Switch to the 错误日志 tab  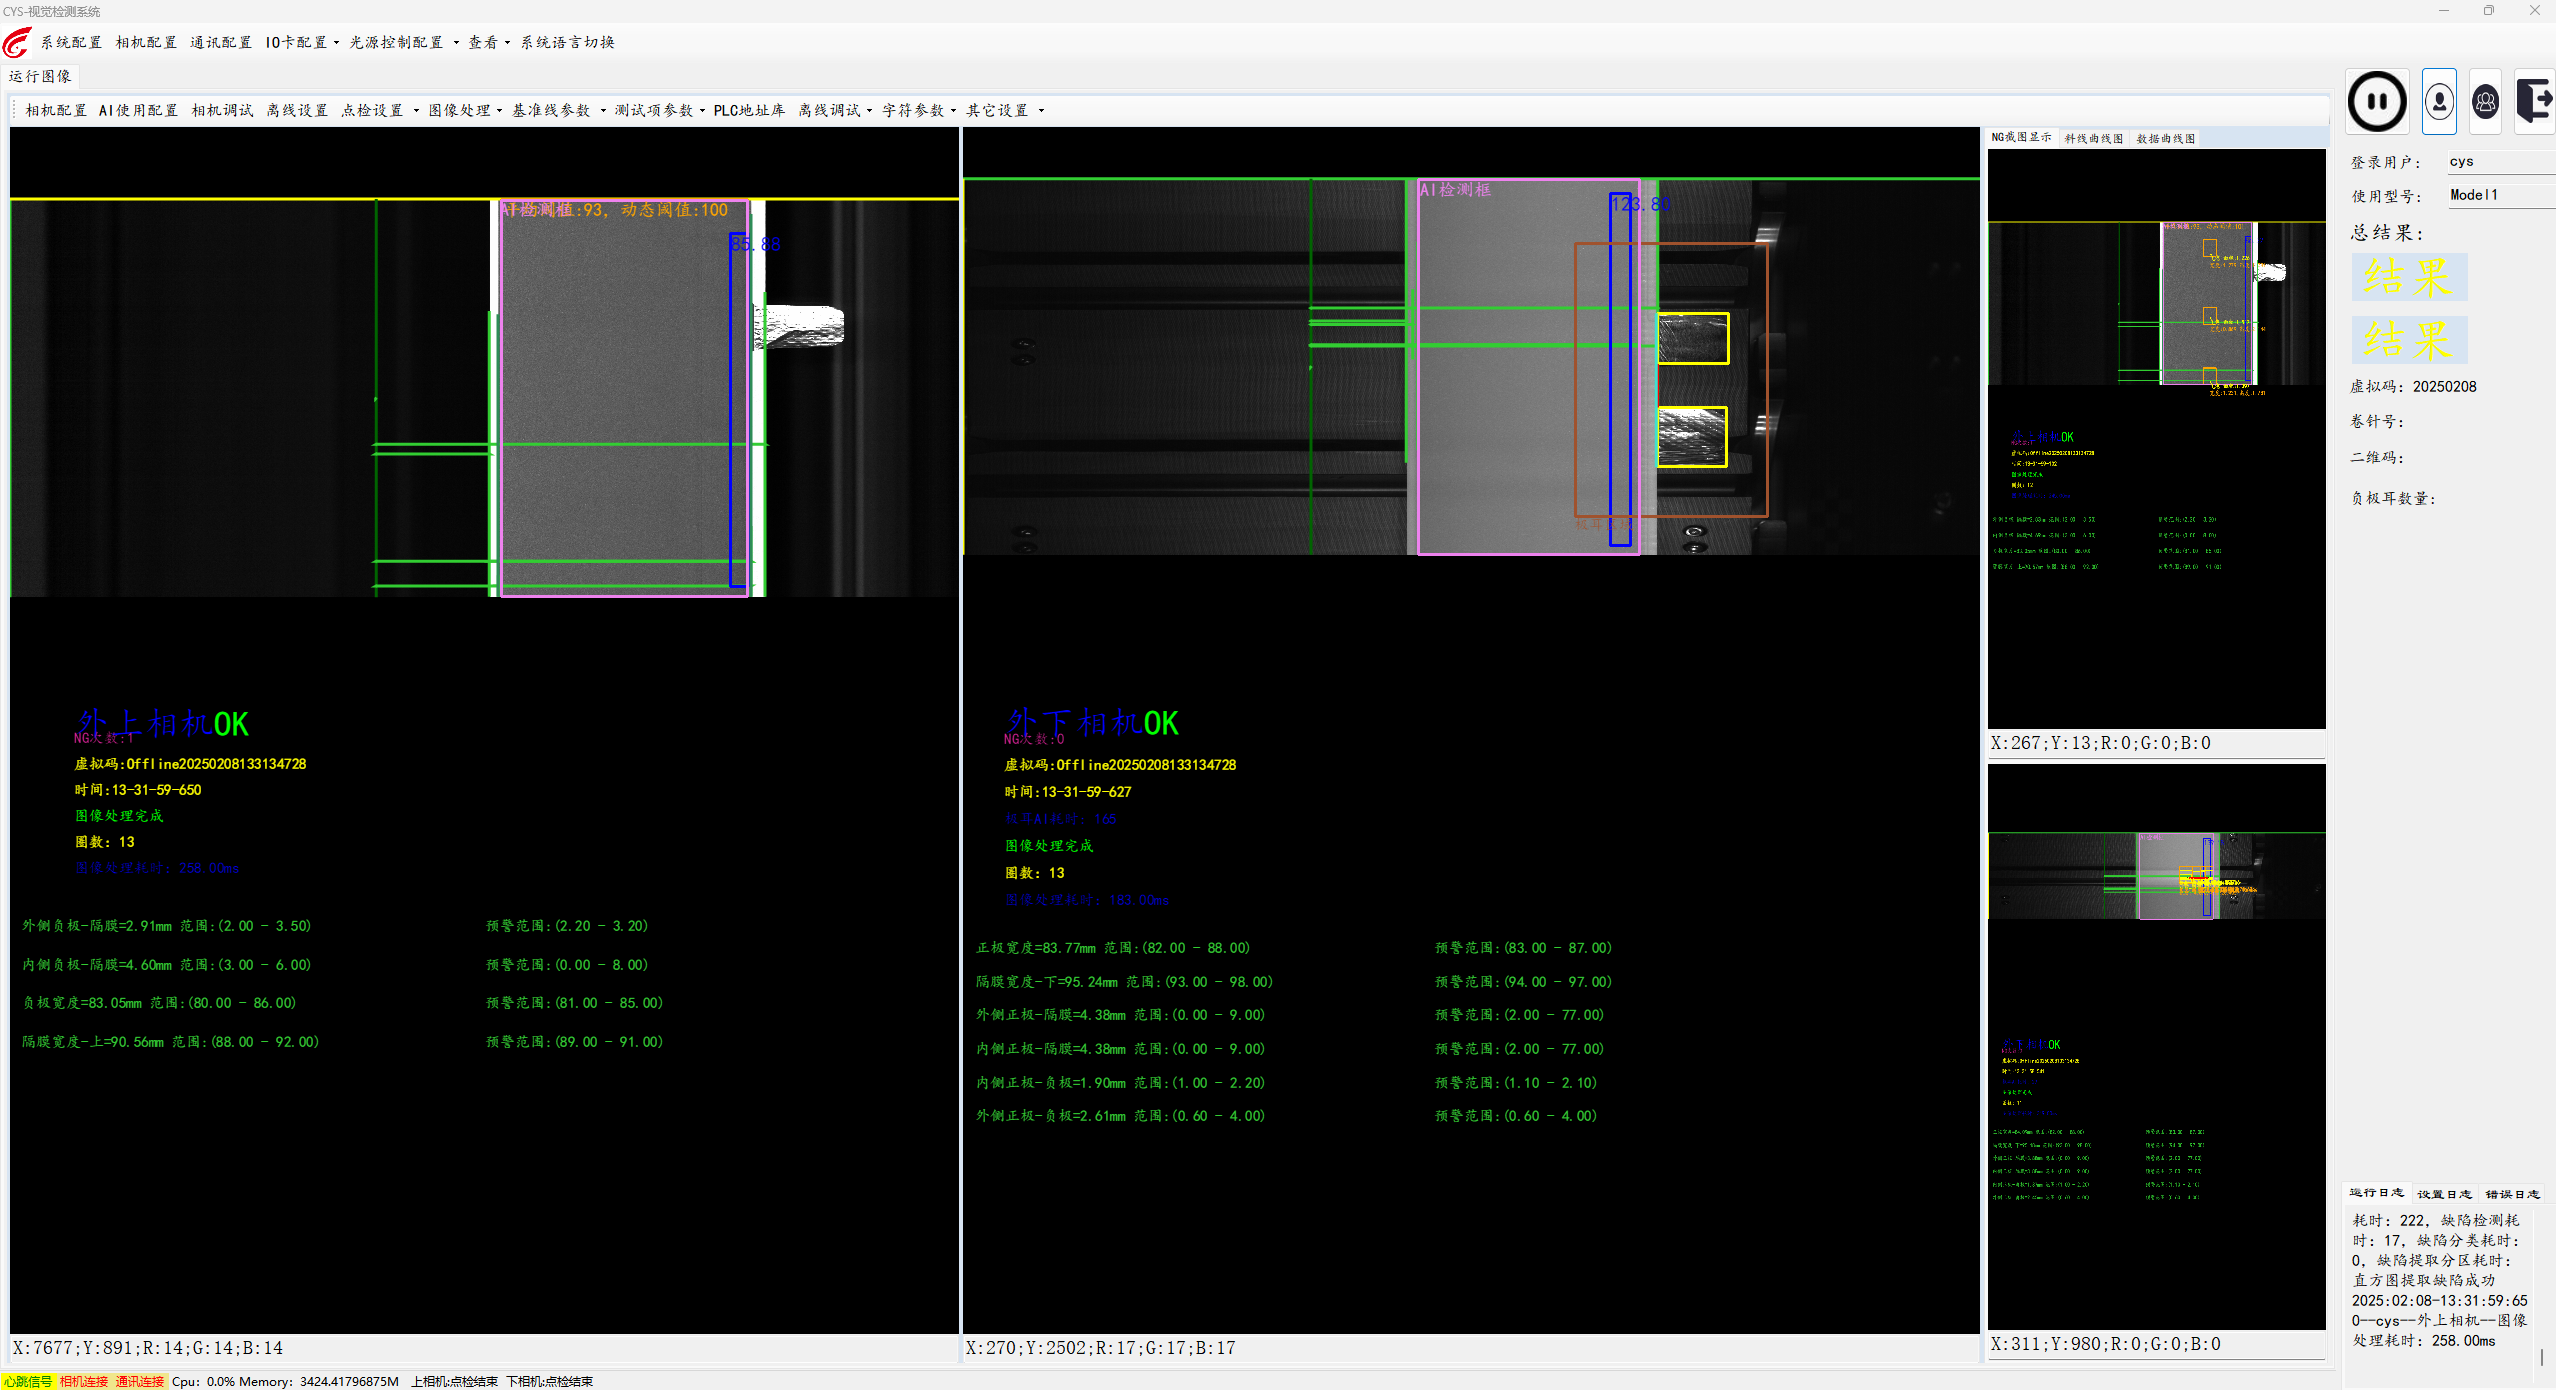2511,1193
